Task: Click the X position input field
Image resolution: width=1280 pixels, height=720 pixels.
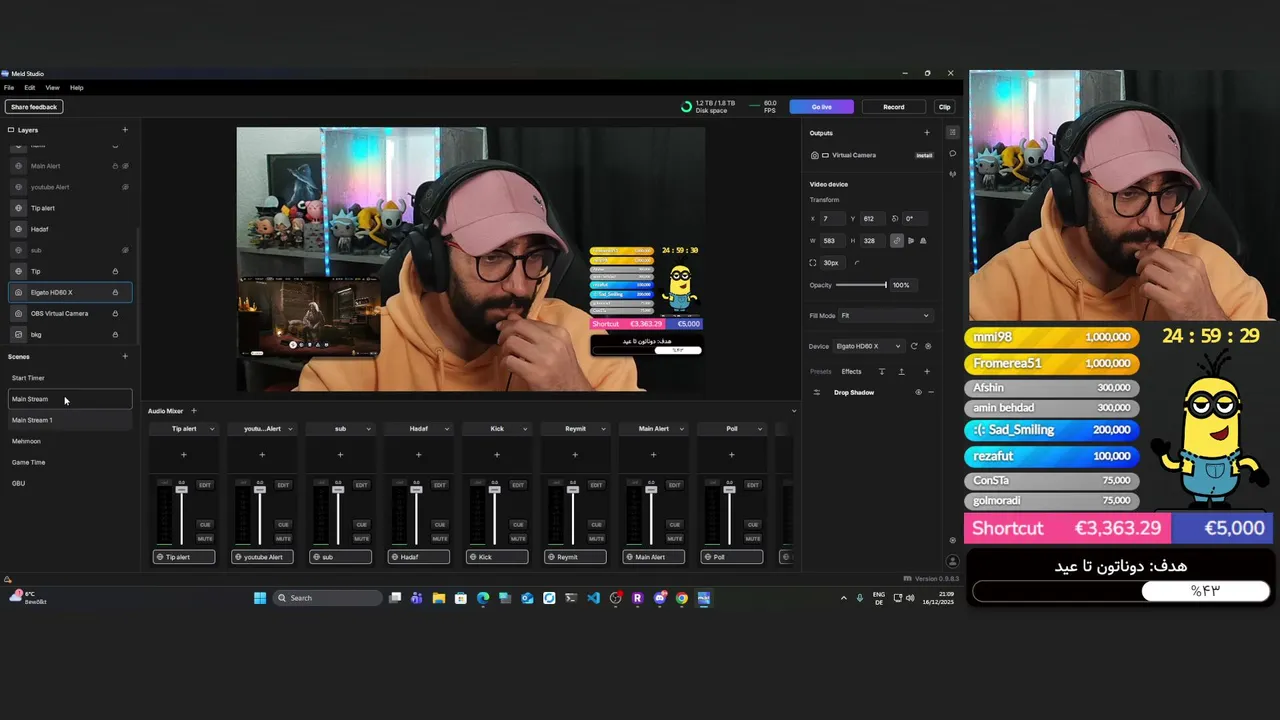Action: (x=832, y=218)
